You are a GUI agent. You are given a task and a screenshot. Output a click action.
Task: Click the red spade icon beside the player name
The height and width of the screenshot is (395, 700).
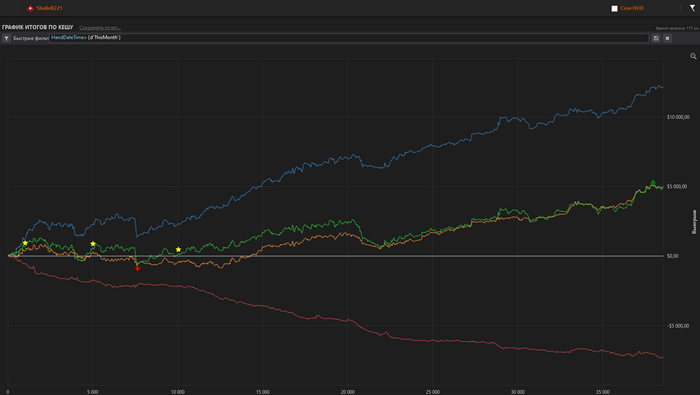point(30,8)
